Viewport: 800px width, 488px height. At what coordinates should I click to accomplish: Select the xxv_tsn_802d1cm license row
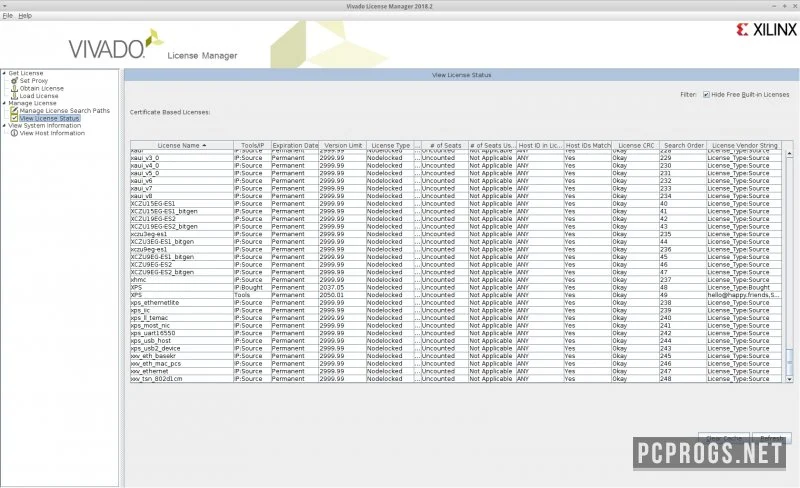pyautogui.click(x=456, y=379)
